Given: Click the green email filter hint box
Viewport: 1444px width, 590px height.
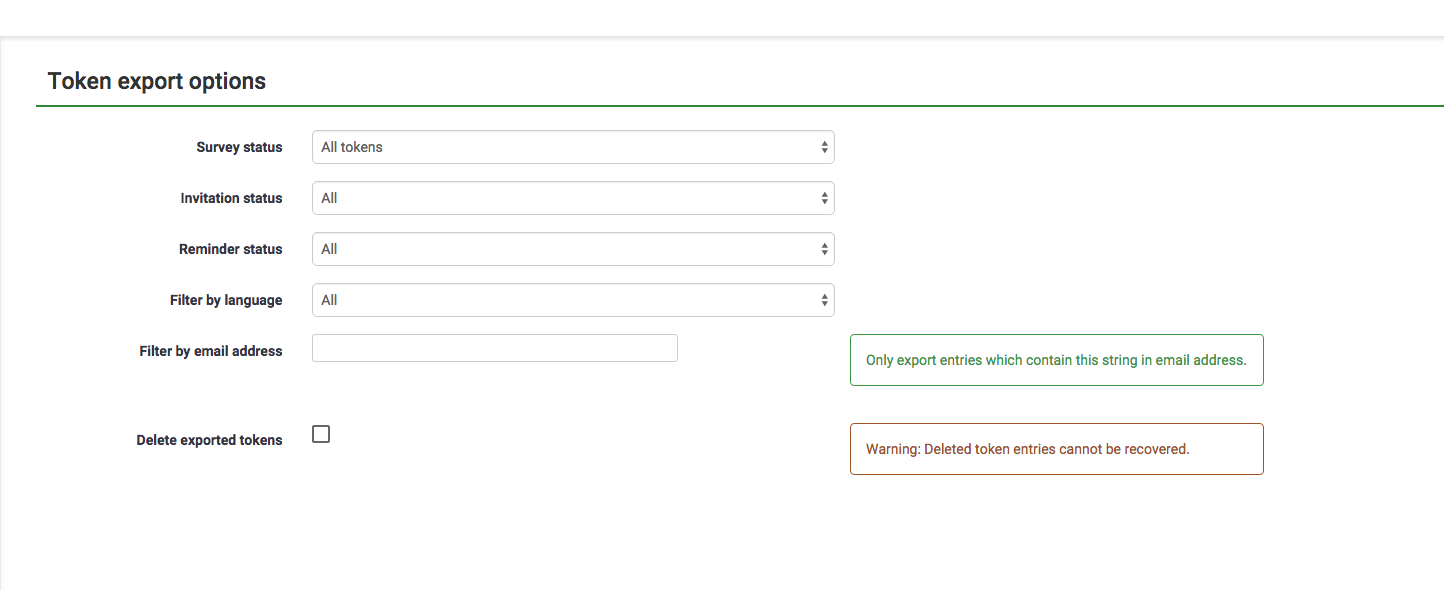Looking at the screenshot, I should coord(1056,360).
